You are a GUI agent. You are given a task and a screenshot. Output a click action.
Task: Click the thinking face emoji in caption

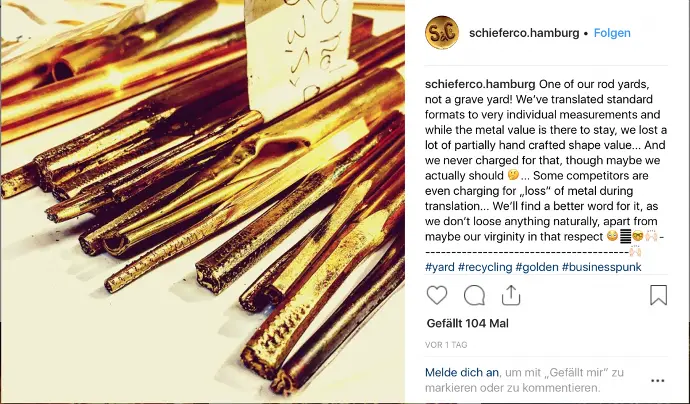coord(513,175)
